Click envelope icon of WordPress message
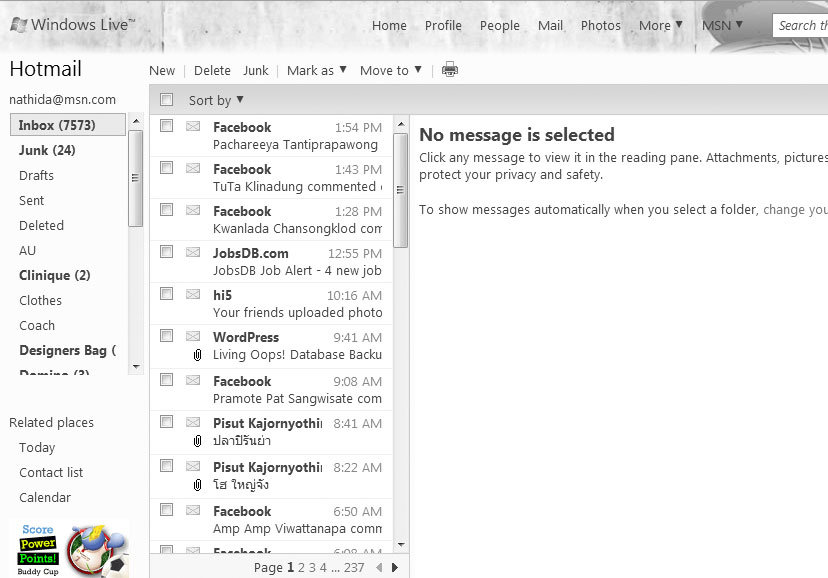The width and height of the screenshot is (828, 578). click(x=193, y=336)
